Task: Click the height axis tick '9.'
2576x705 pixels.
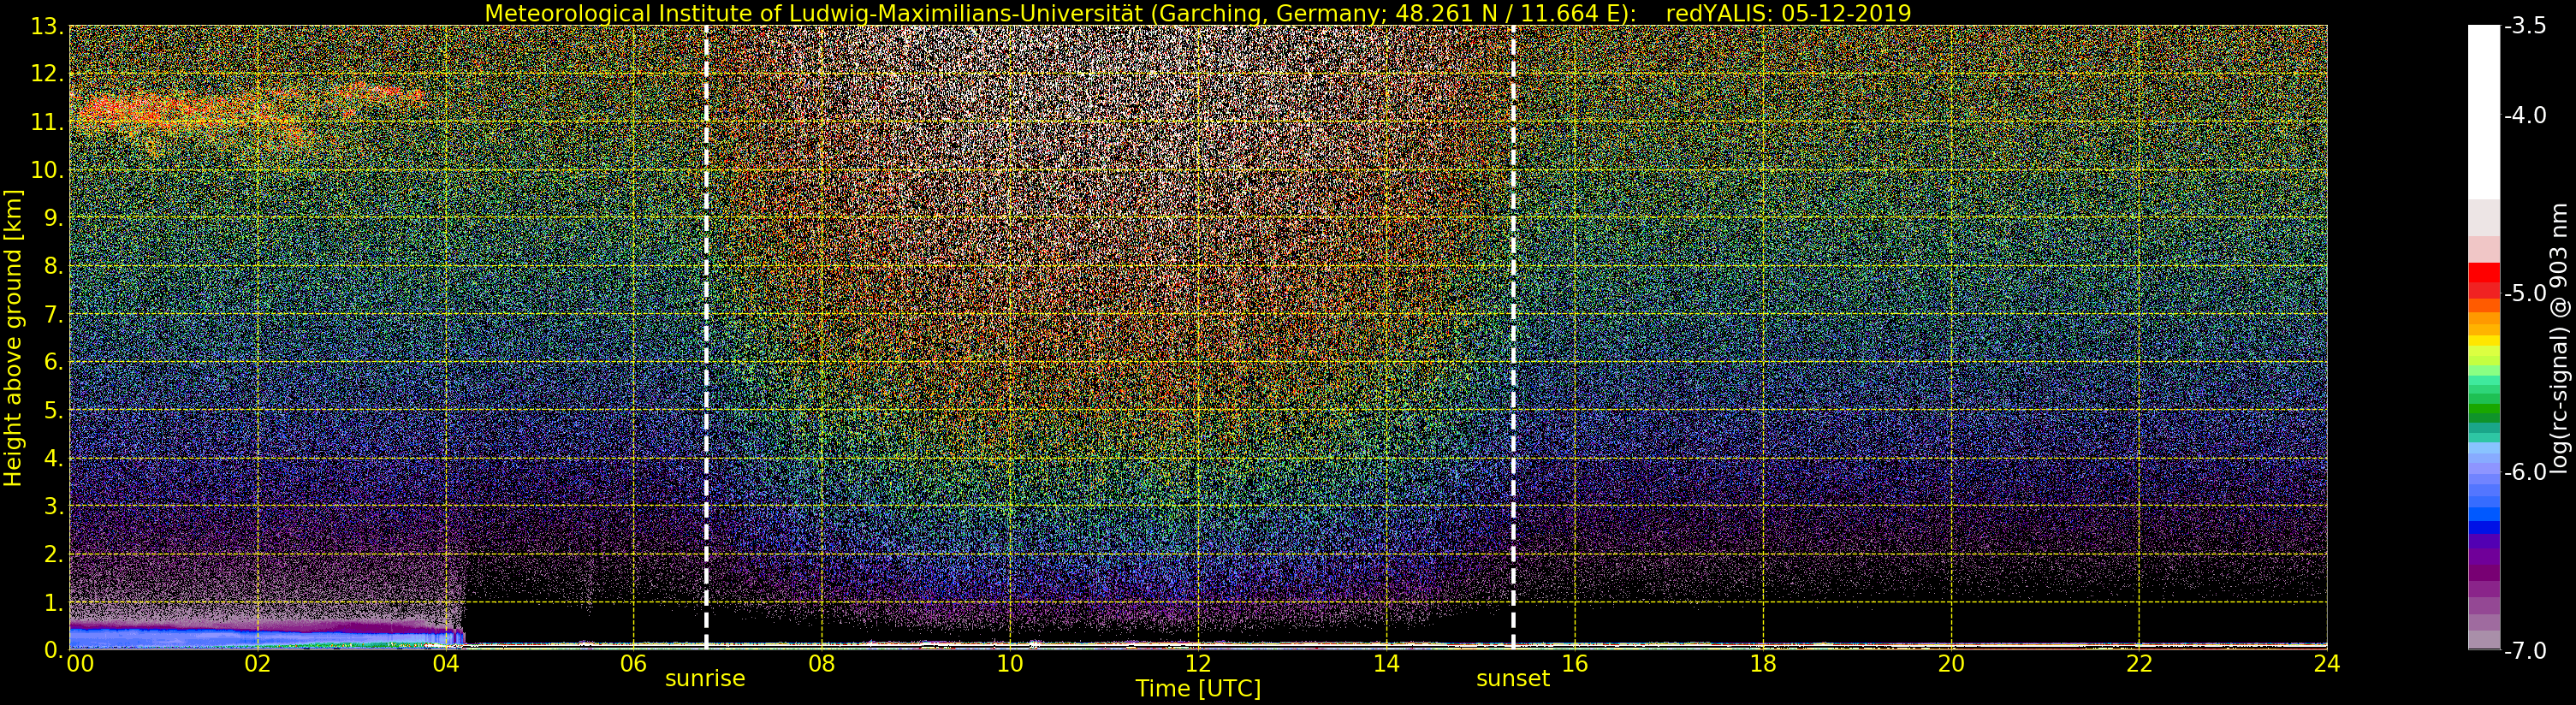Action: pos(53,218)
